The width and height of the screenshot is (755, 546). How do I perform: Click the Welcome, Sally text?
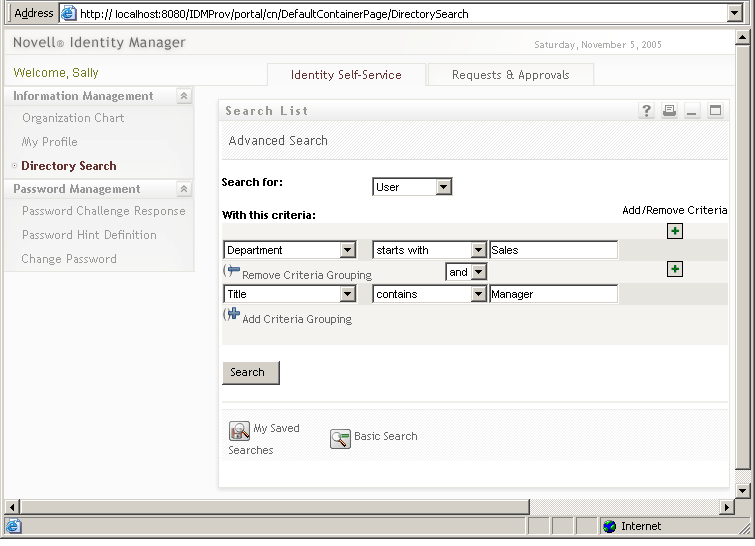point(56,73)
